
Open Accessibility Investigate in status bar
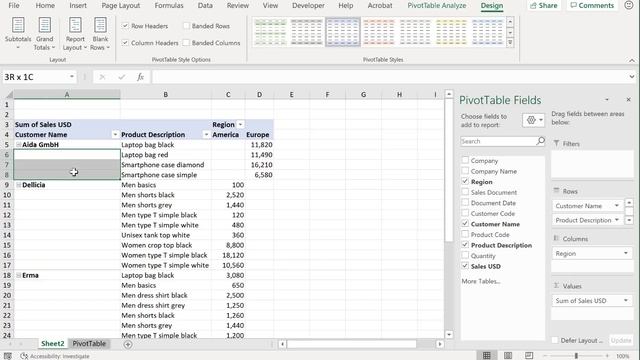click(x=55, y=356)
